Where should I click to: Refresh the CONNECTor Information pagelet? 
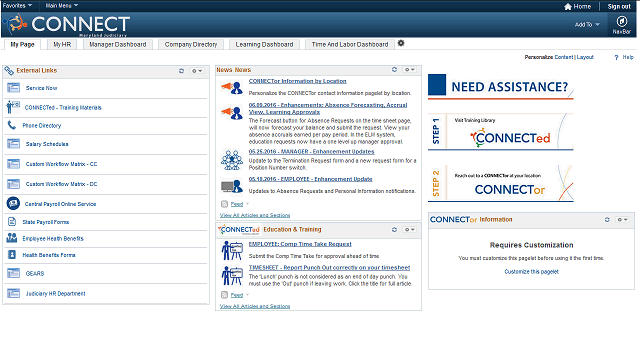pos(607,220)
